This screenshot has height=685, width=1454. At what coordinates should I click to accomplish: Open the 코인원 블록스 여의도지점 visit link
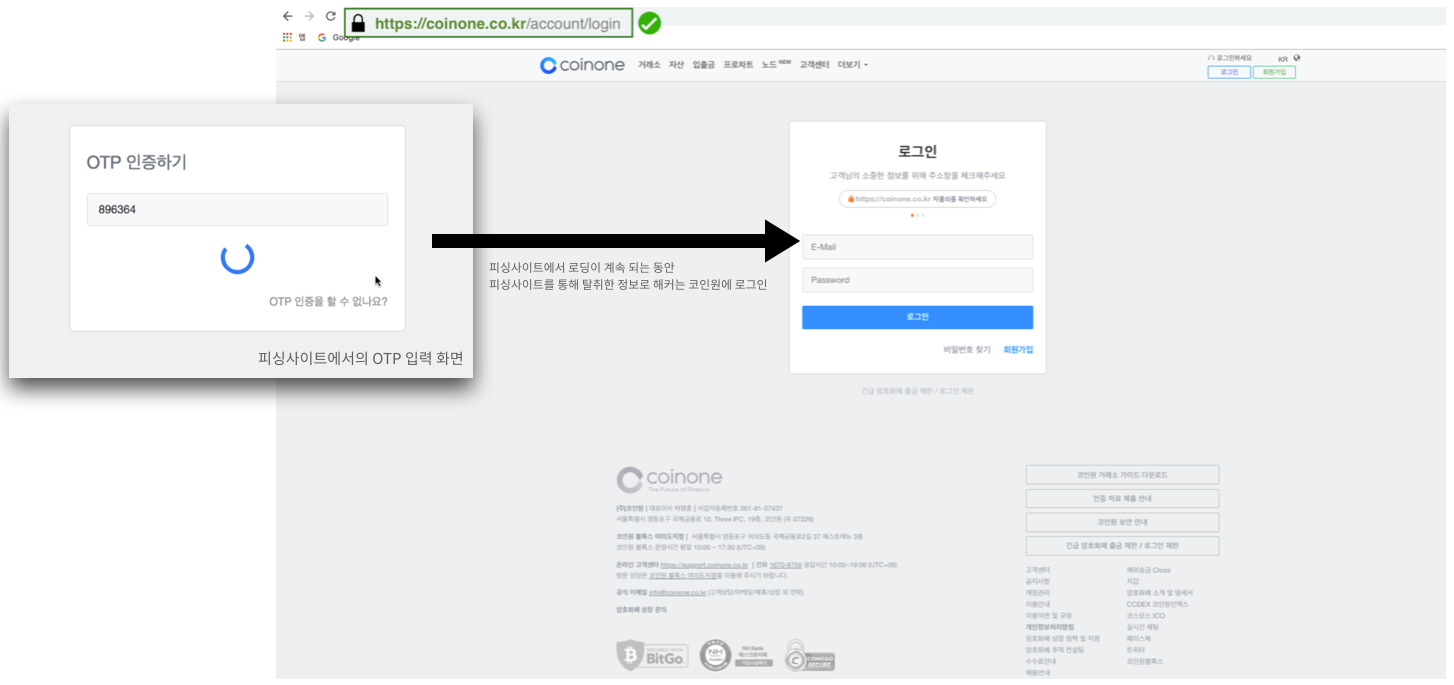click(x=683, y=576)
